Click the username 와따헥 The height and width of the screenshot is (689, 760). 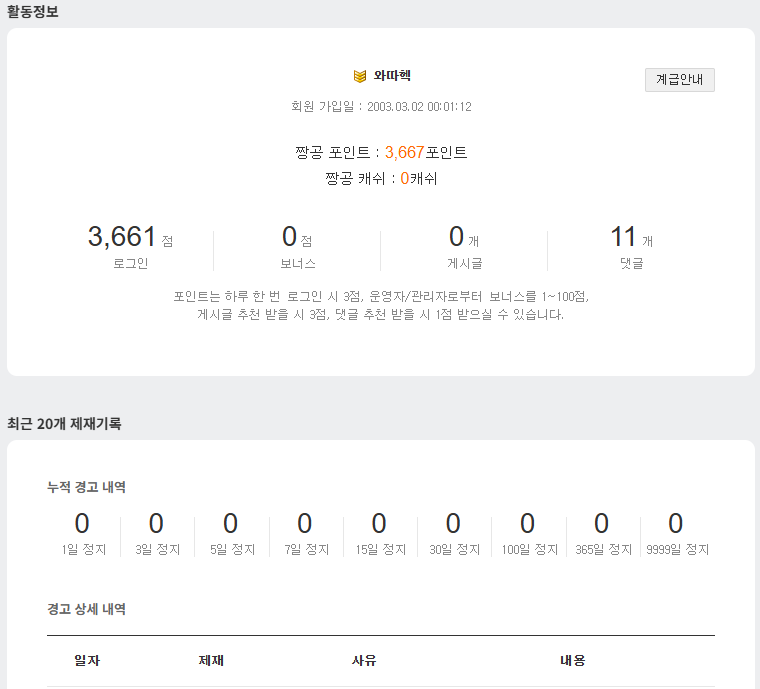pos(392,76)
